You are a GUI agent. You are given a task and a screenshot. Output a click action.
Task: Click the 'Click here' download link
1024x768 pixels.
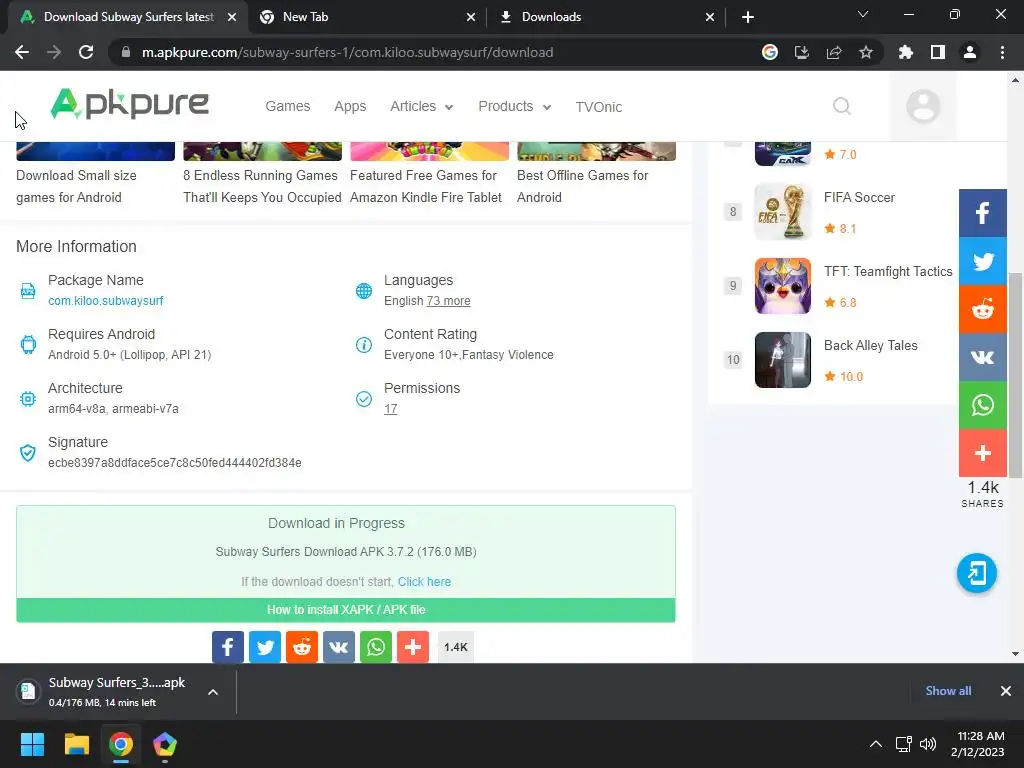pyautogui.click(x=424, y=582)
